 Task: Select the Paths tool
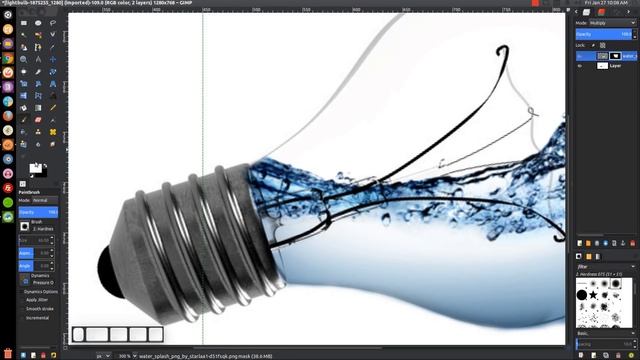[38, 47]
